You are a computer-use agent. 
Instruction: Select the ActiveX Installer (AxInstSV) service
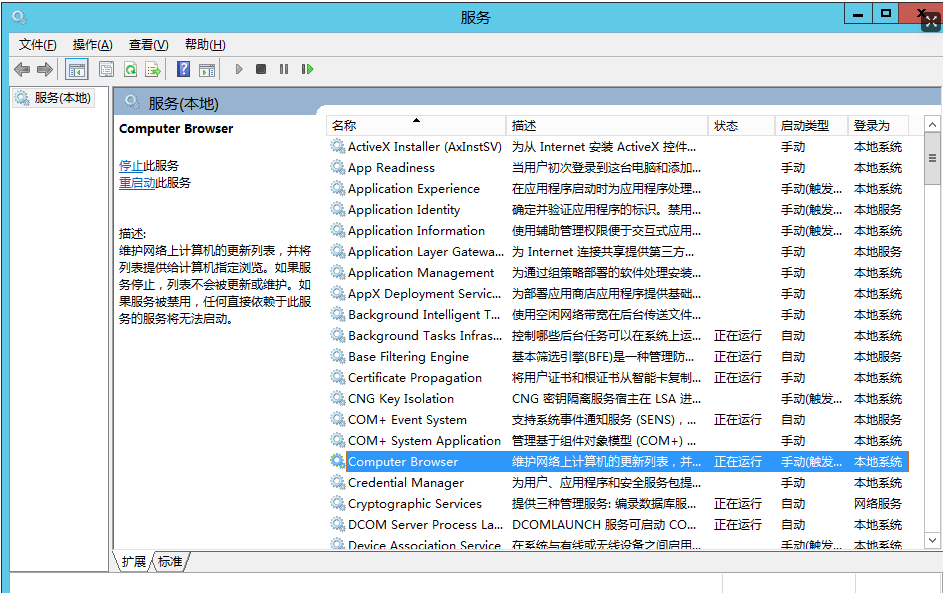[618, 146]
